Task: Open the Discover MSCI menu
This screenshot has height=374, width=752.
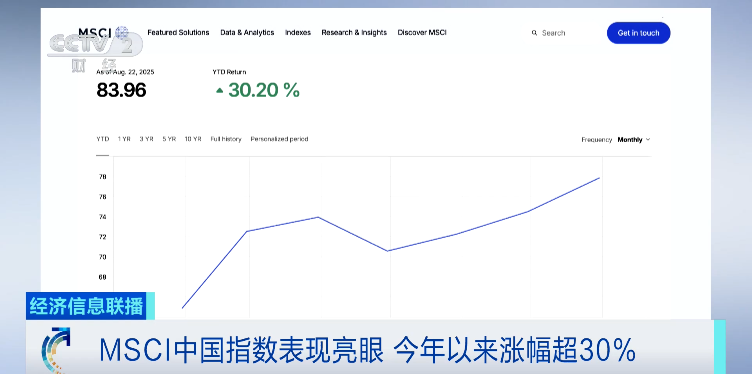Action: coord(422,33)
